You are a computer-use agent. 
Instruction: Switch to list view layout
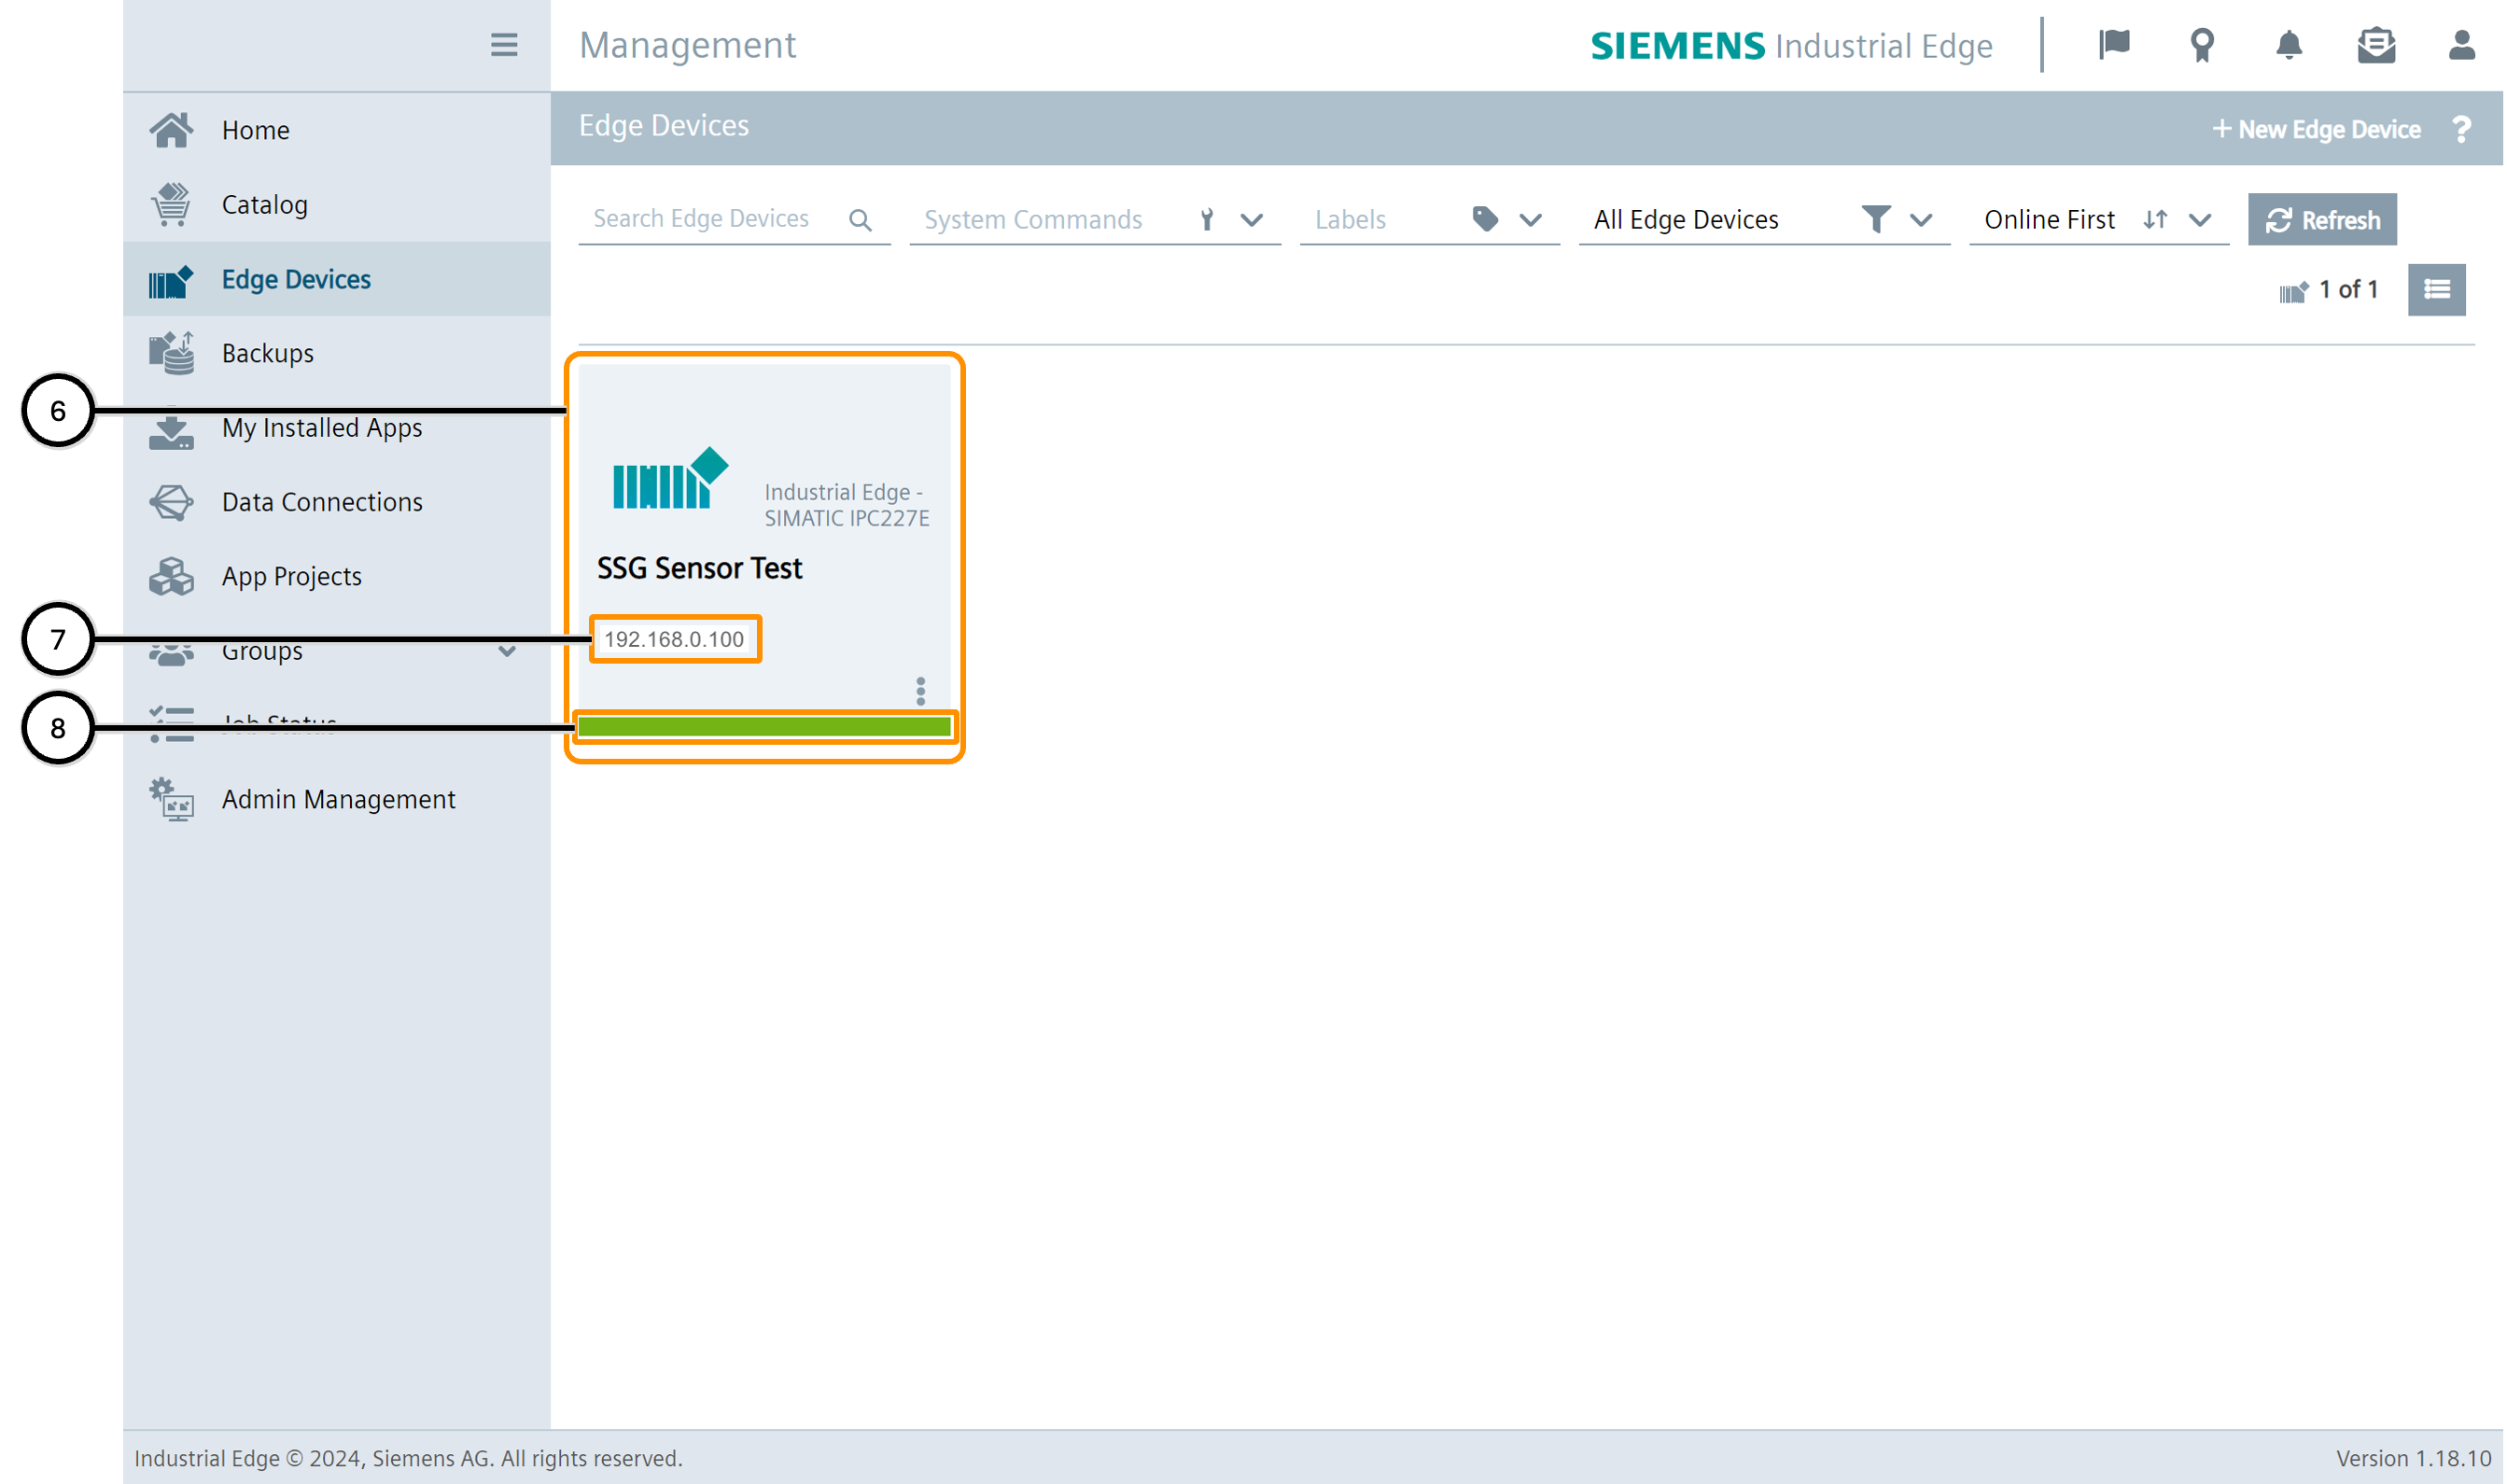[x=2436, y=290]
